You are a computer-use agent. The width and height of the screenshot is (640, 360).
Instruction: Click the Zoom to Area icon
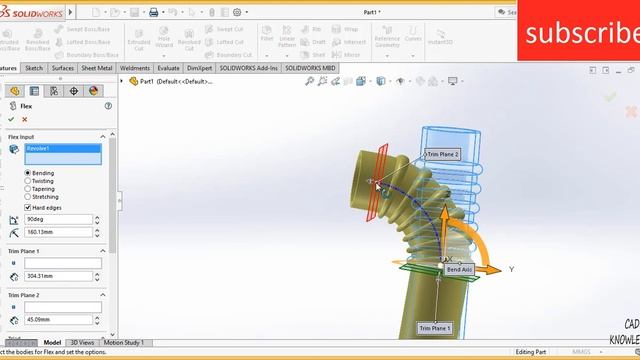click(322, 81)
